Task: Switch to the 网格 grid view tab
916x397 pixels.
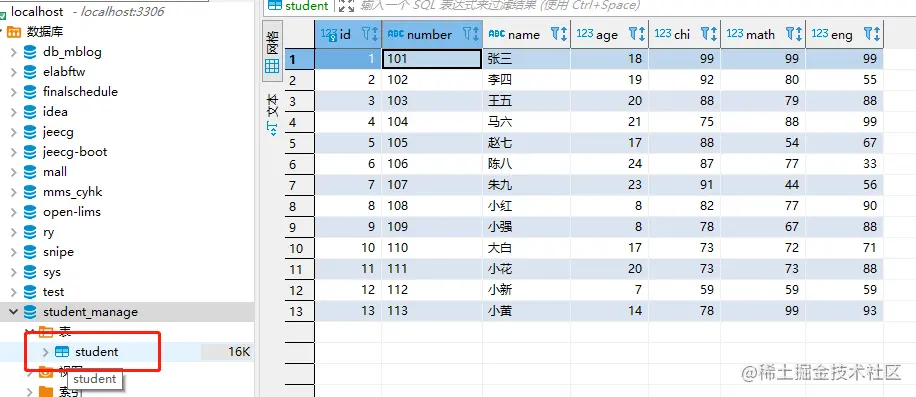Action: (272, 51)
